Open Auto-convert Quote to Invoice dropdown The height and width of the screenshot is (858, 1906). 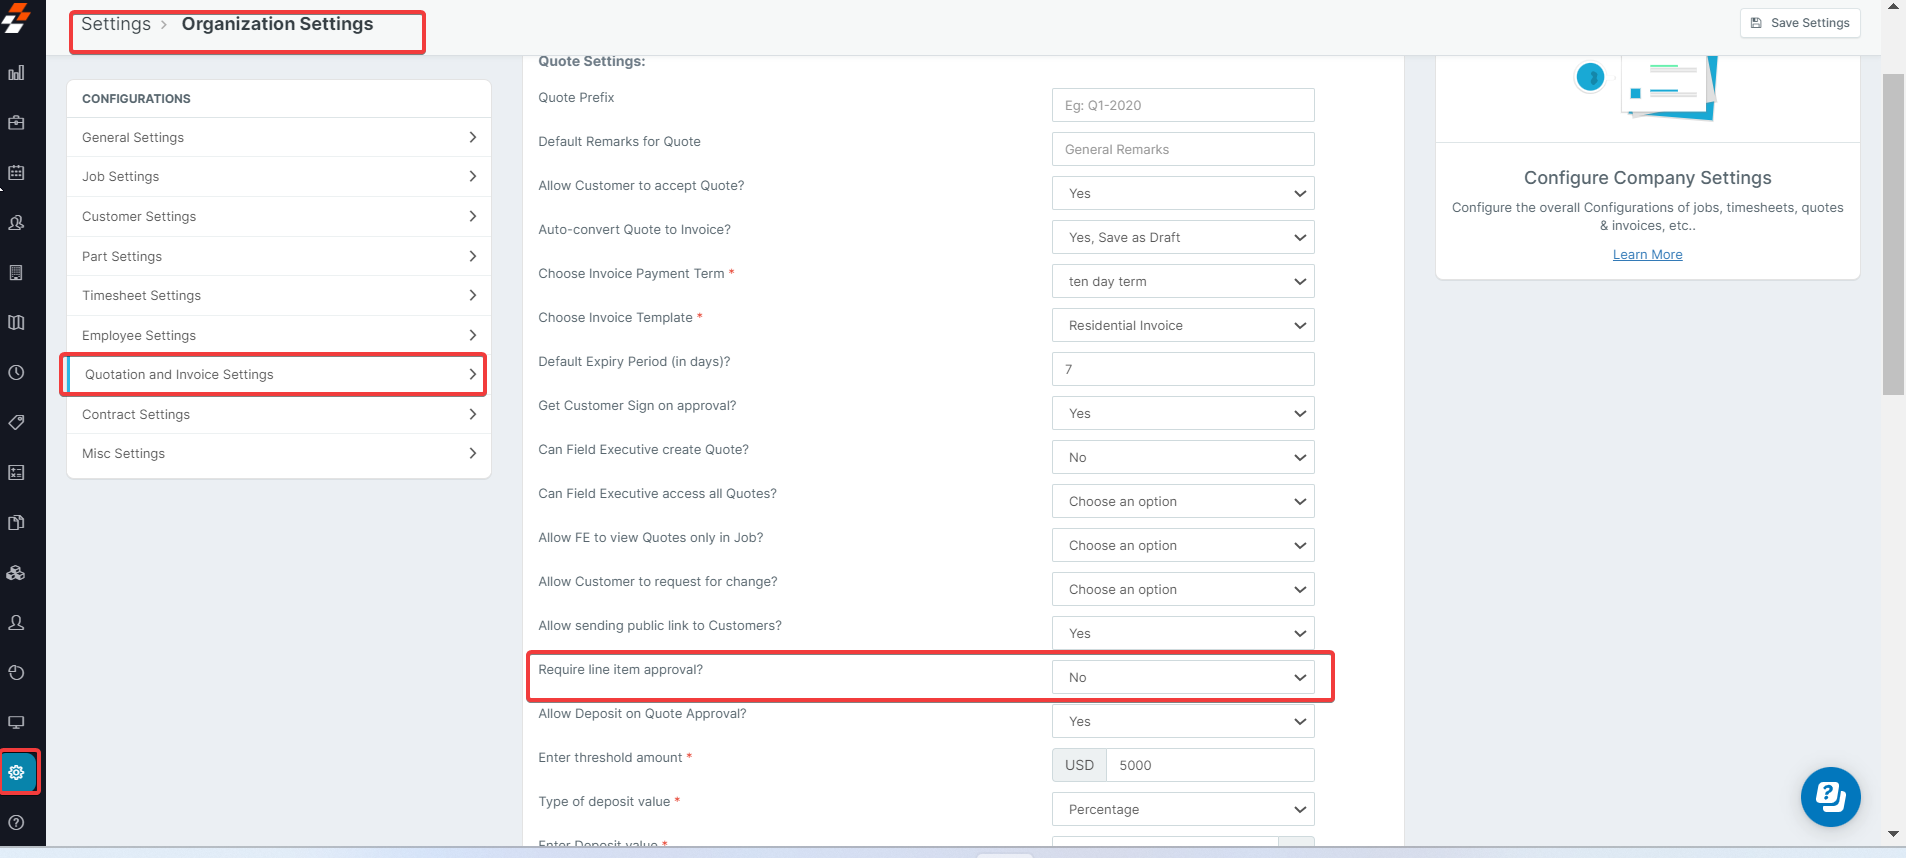point(1183,237)
